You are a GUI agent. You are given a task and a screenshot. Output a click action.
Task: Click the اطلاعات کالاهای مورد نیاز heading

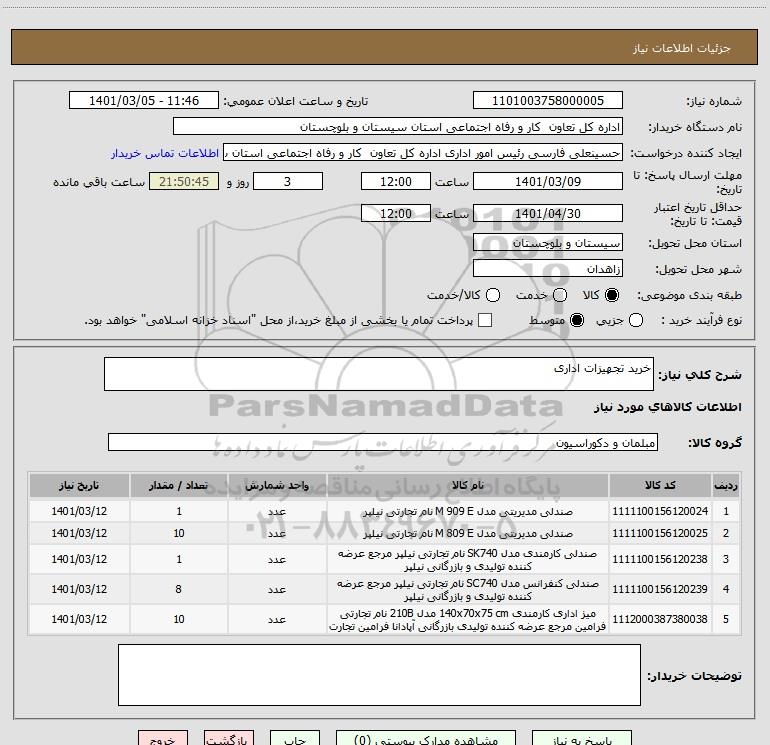(668, 407)
